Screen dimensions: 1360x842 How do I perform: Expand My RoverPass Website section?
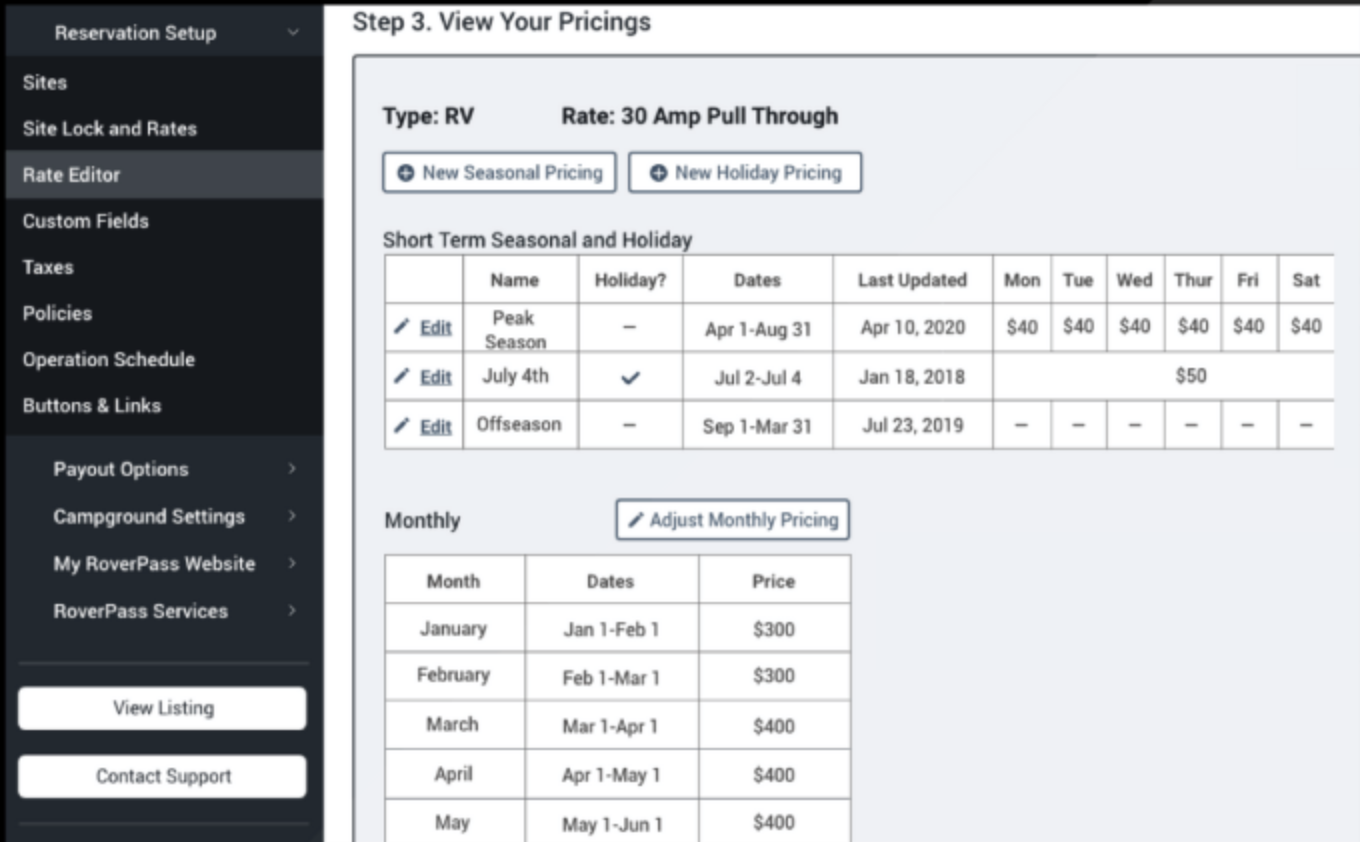click(x=292, y=564)
